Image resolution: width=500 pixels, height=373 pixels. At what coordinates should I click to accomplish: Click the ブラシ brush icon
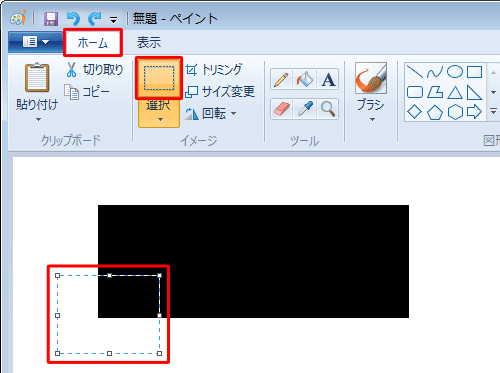point(371,78)
